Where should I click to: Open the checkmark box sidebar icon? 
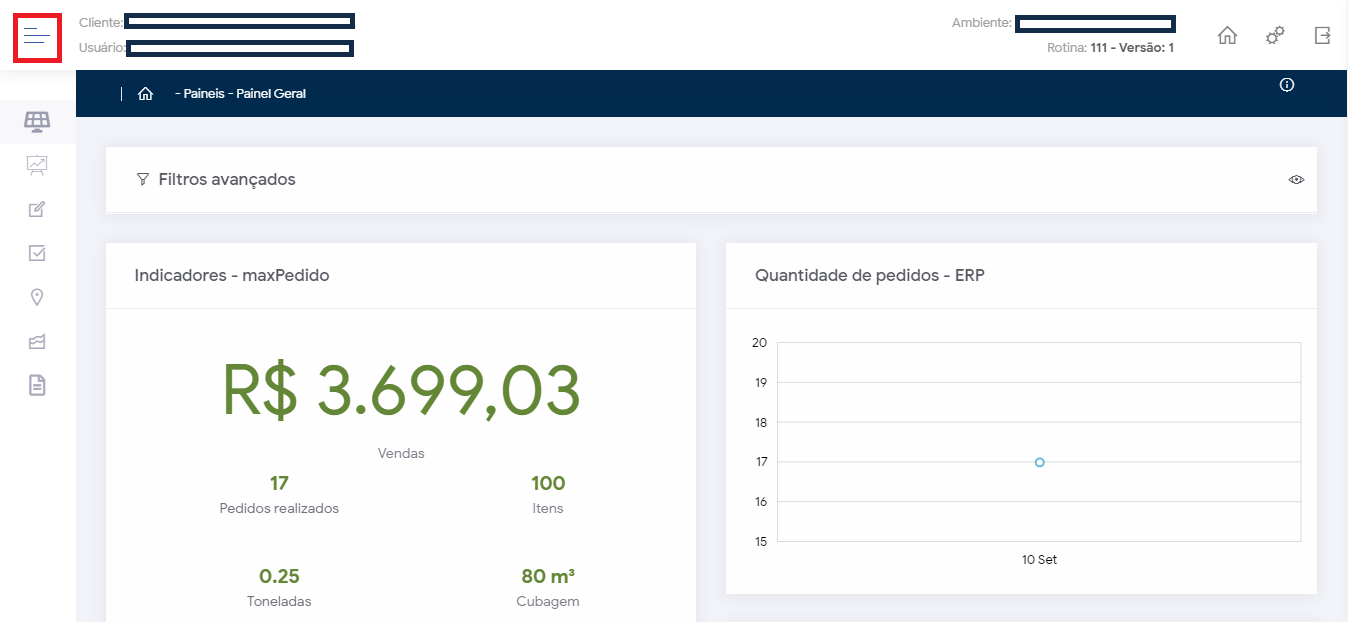coord(37,253)
